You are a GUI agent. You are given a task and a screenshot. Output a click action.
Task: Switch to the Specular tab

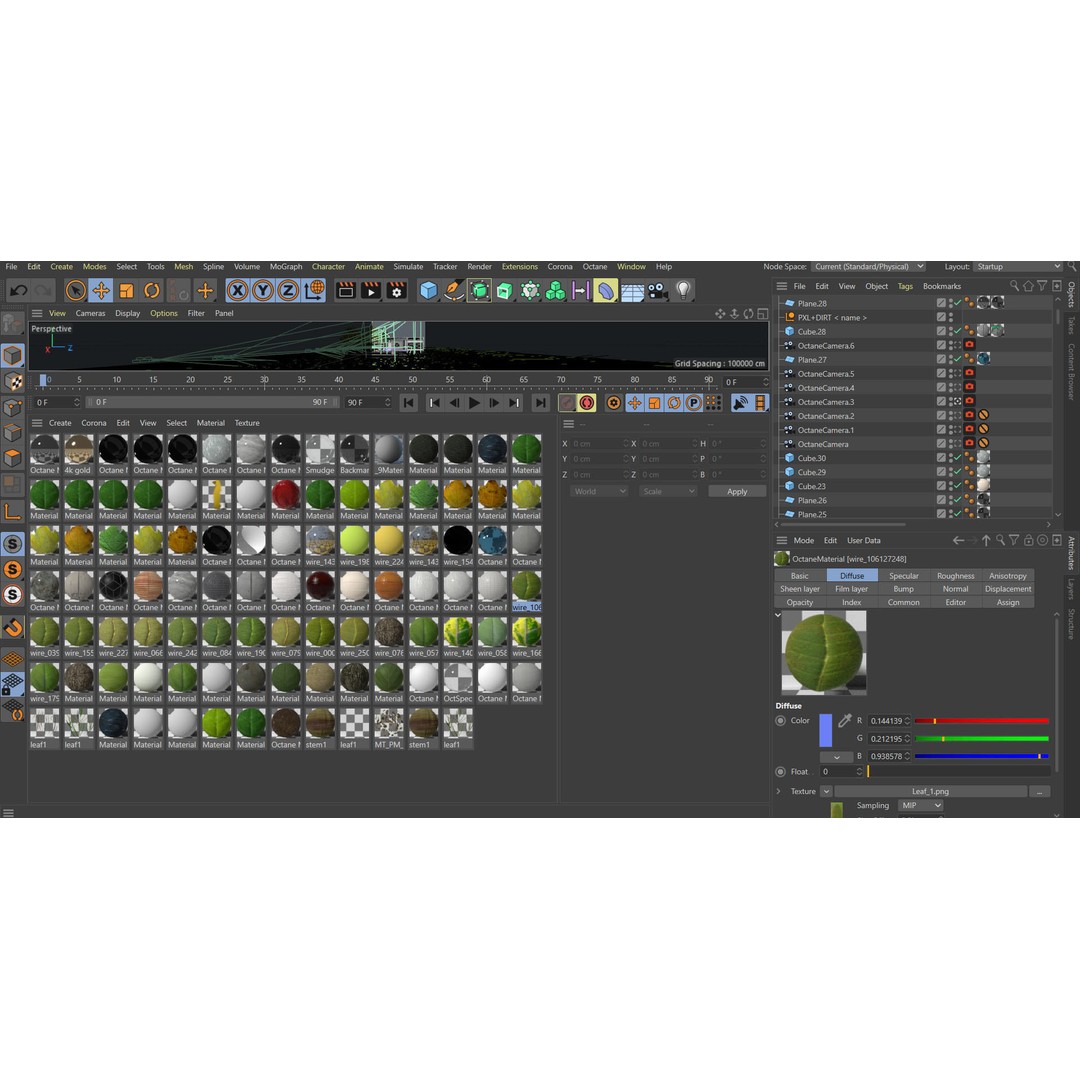pyautogui.click(x=903, y=576)
